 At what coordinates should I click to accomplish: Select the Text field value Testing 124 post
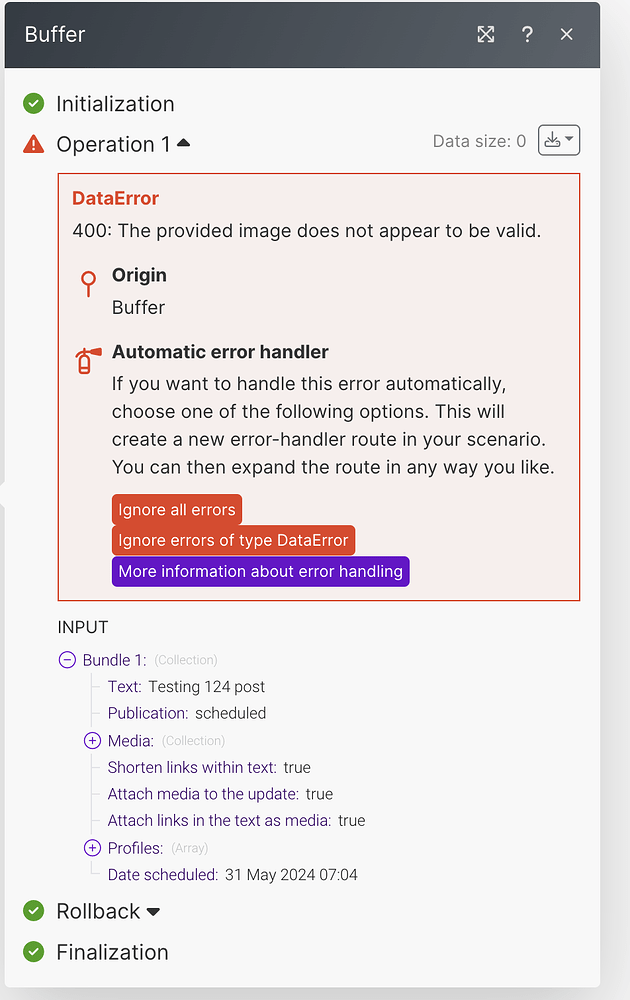207,687
